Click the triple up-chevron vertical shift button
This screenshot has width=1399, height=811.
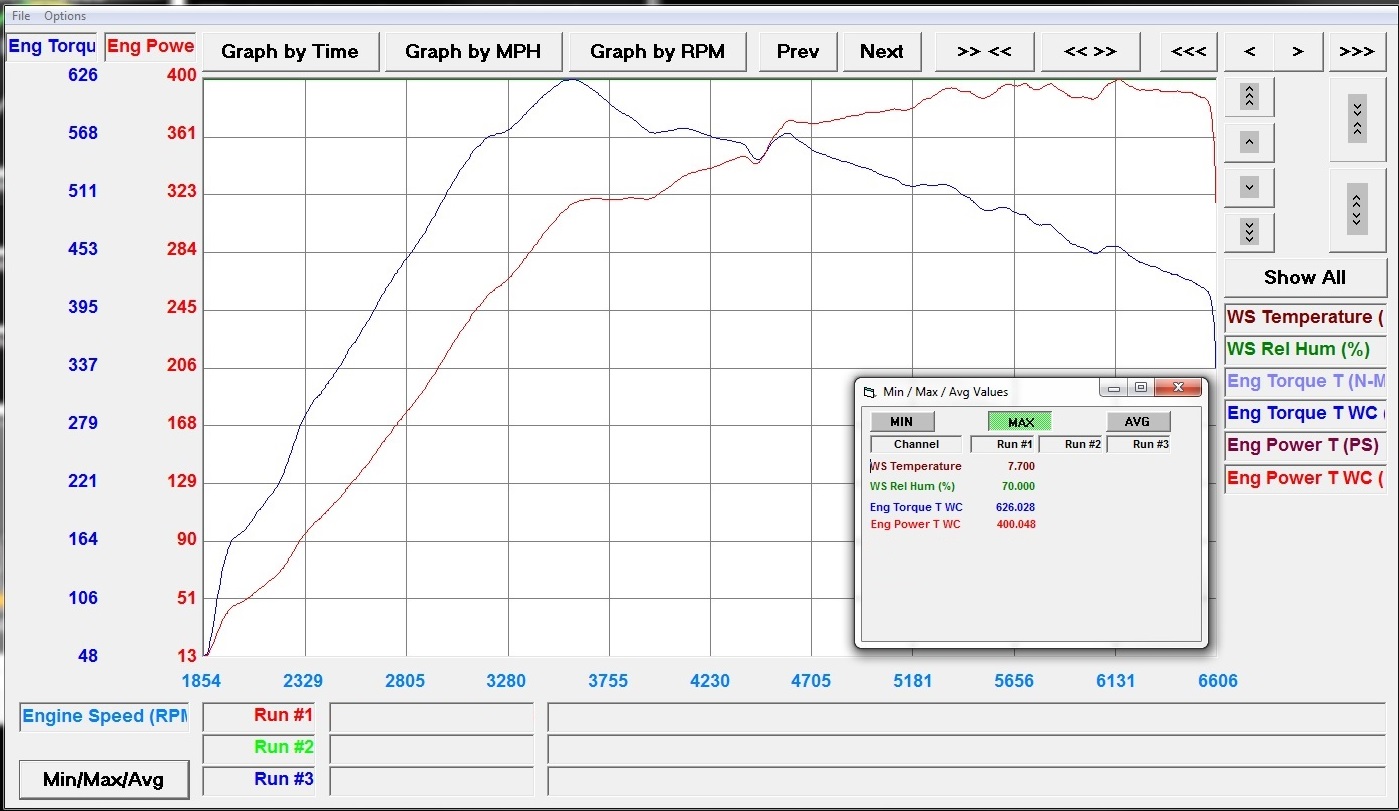pyautogui.click(x=1249, y=97)
